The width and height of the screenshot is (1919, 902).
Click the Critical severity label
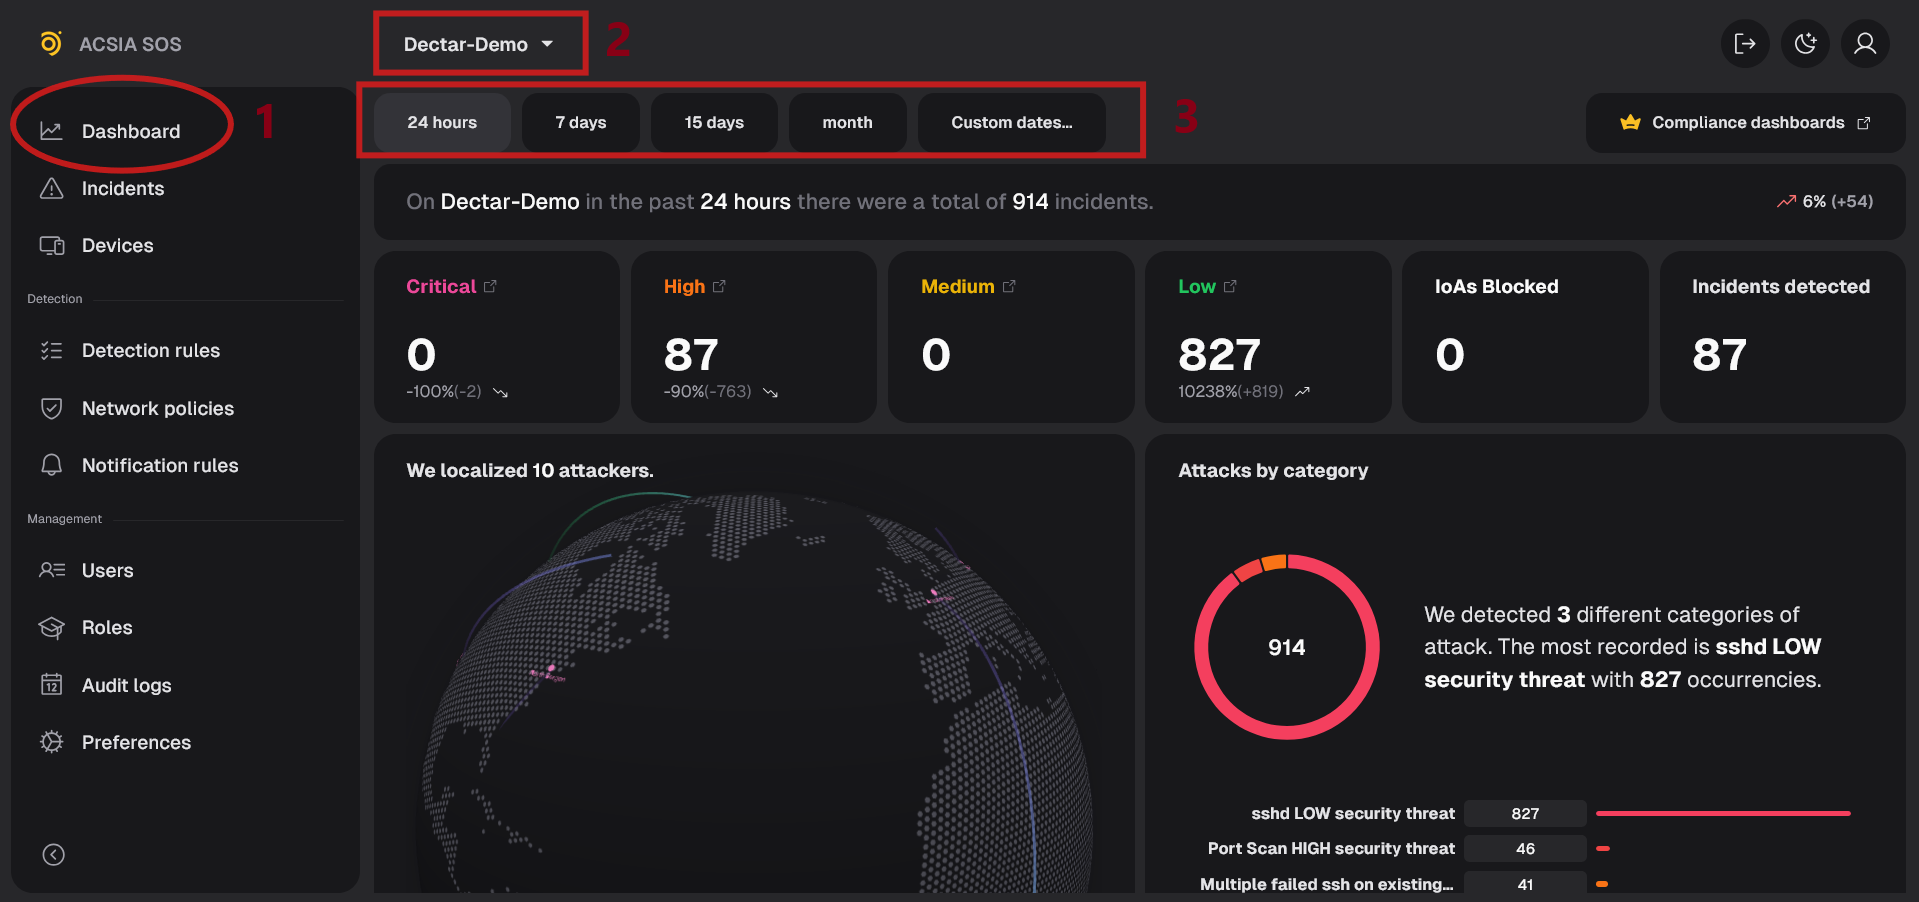pyautogui.click(x=441, y=286)
